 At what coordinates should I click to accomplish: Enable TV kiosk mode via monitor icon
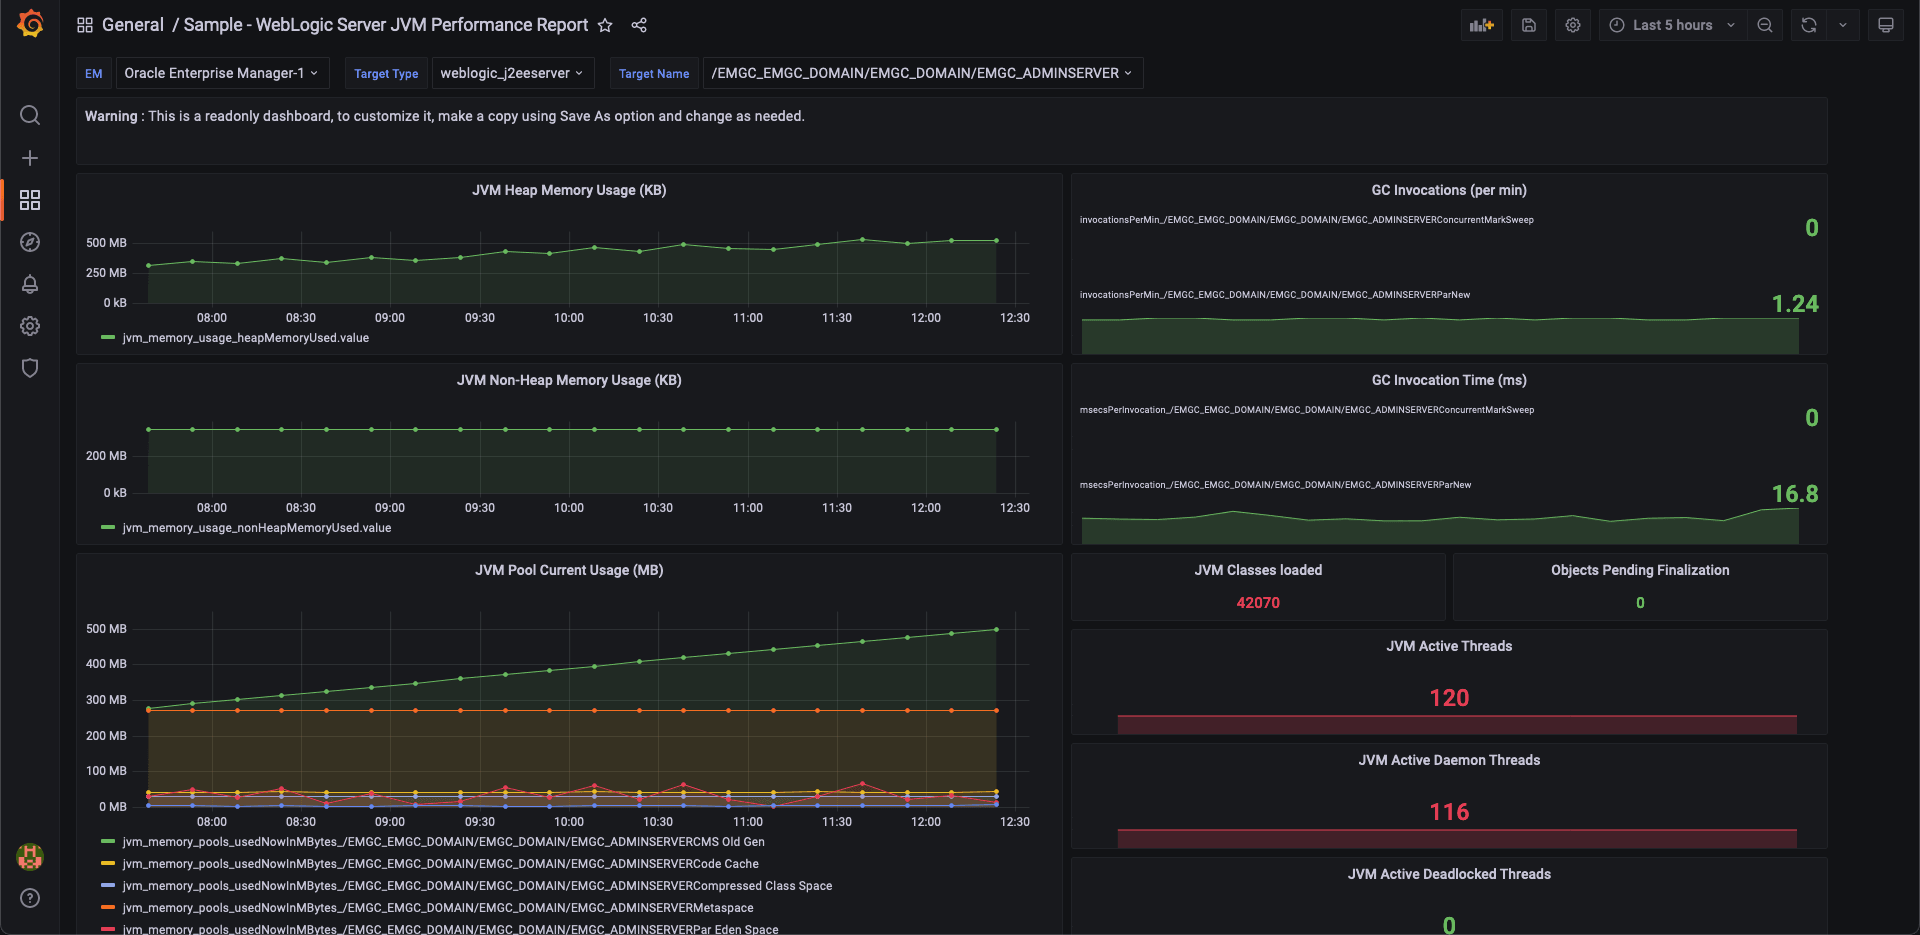click(1885, 24)
